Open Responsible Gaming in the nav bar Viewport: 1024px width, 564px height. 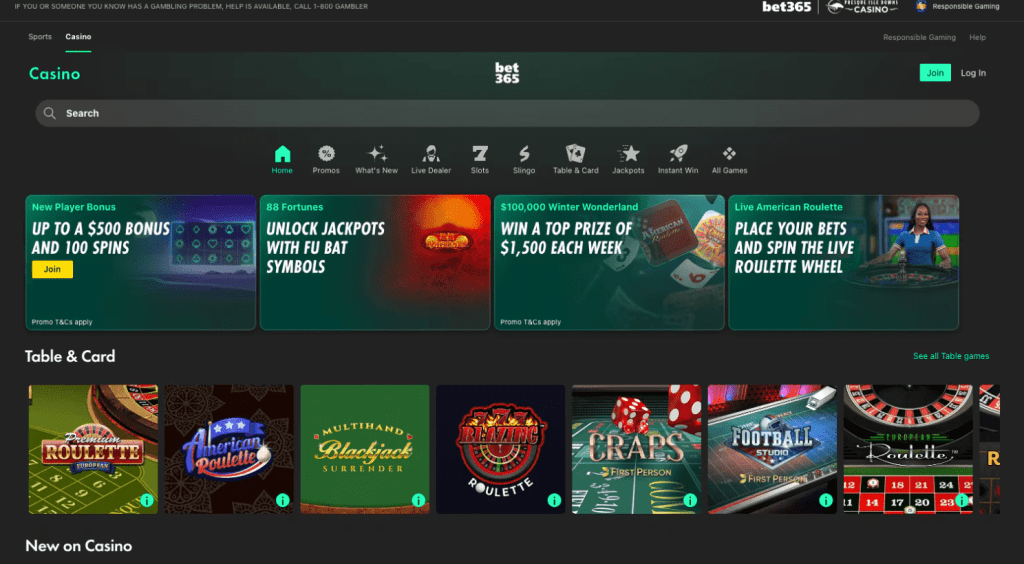(x=919, y=37)
